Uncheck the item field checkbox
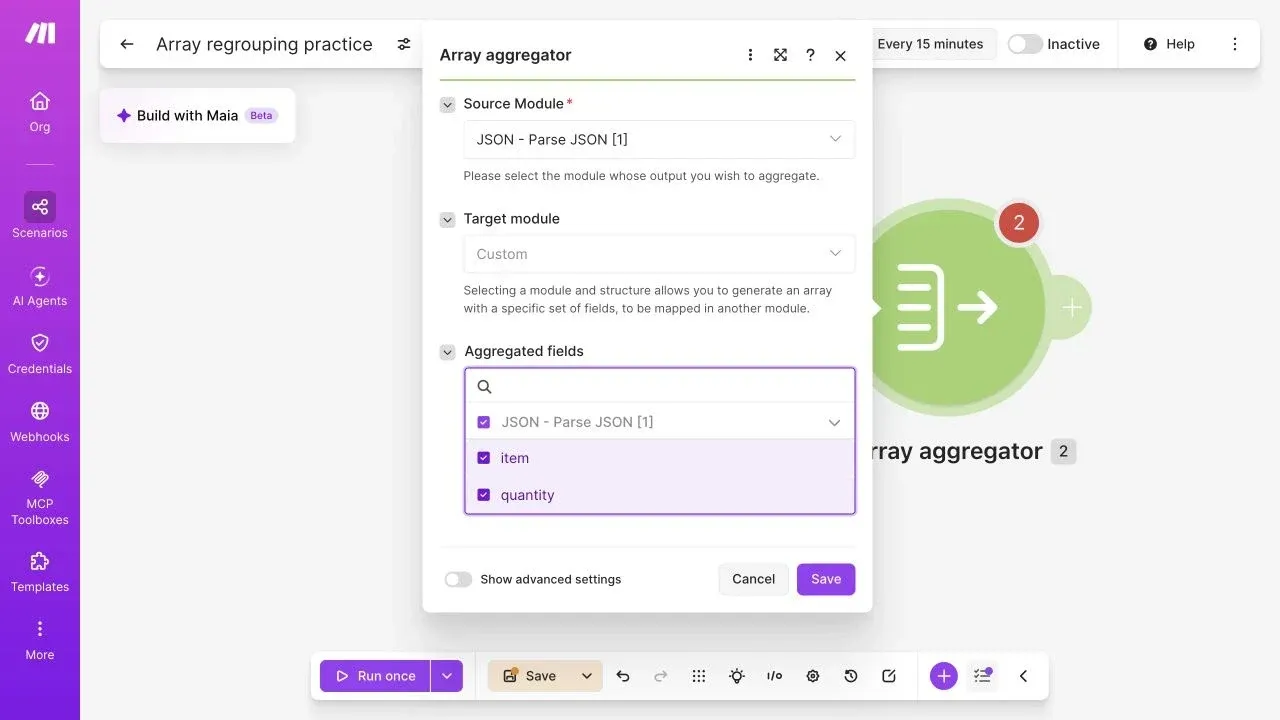Image resolution: width=1280 pixels, height=720 pixels. tap(484, 458)
